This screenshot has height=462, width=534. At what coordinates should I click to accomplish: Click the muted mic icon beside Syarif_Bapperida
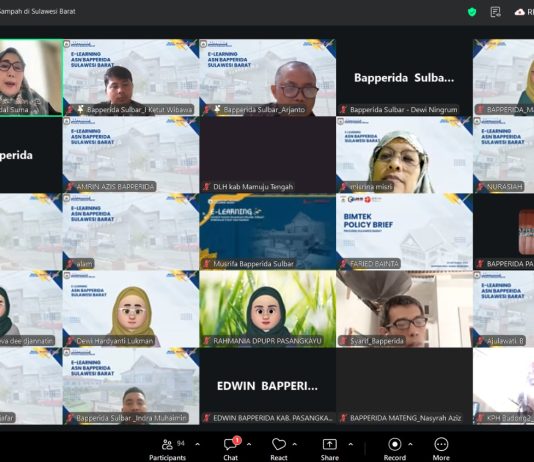click(343, 341)
